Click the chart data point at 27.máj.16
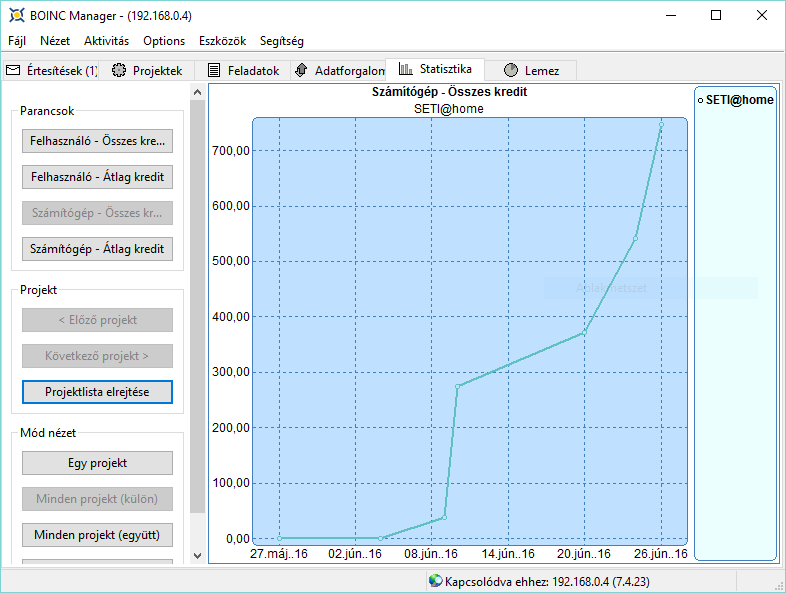 (x=279, y=538)
